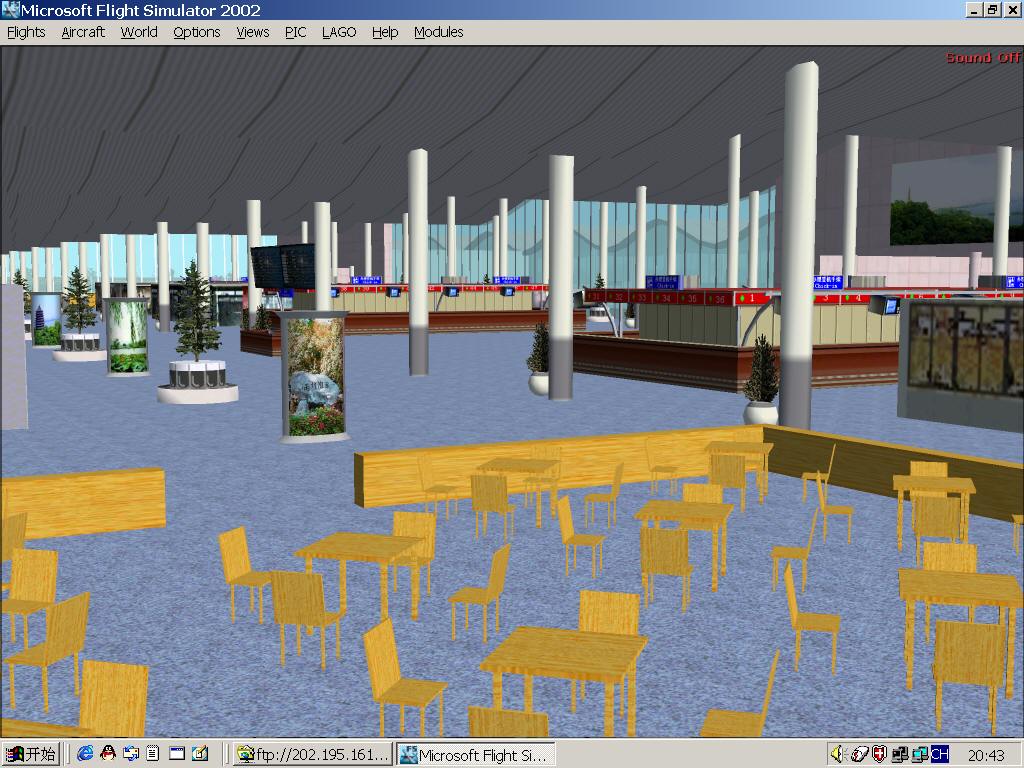Open the Options menu
This screenshot has width=1024, height=768.
click(x=197, y=32)
